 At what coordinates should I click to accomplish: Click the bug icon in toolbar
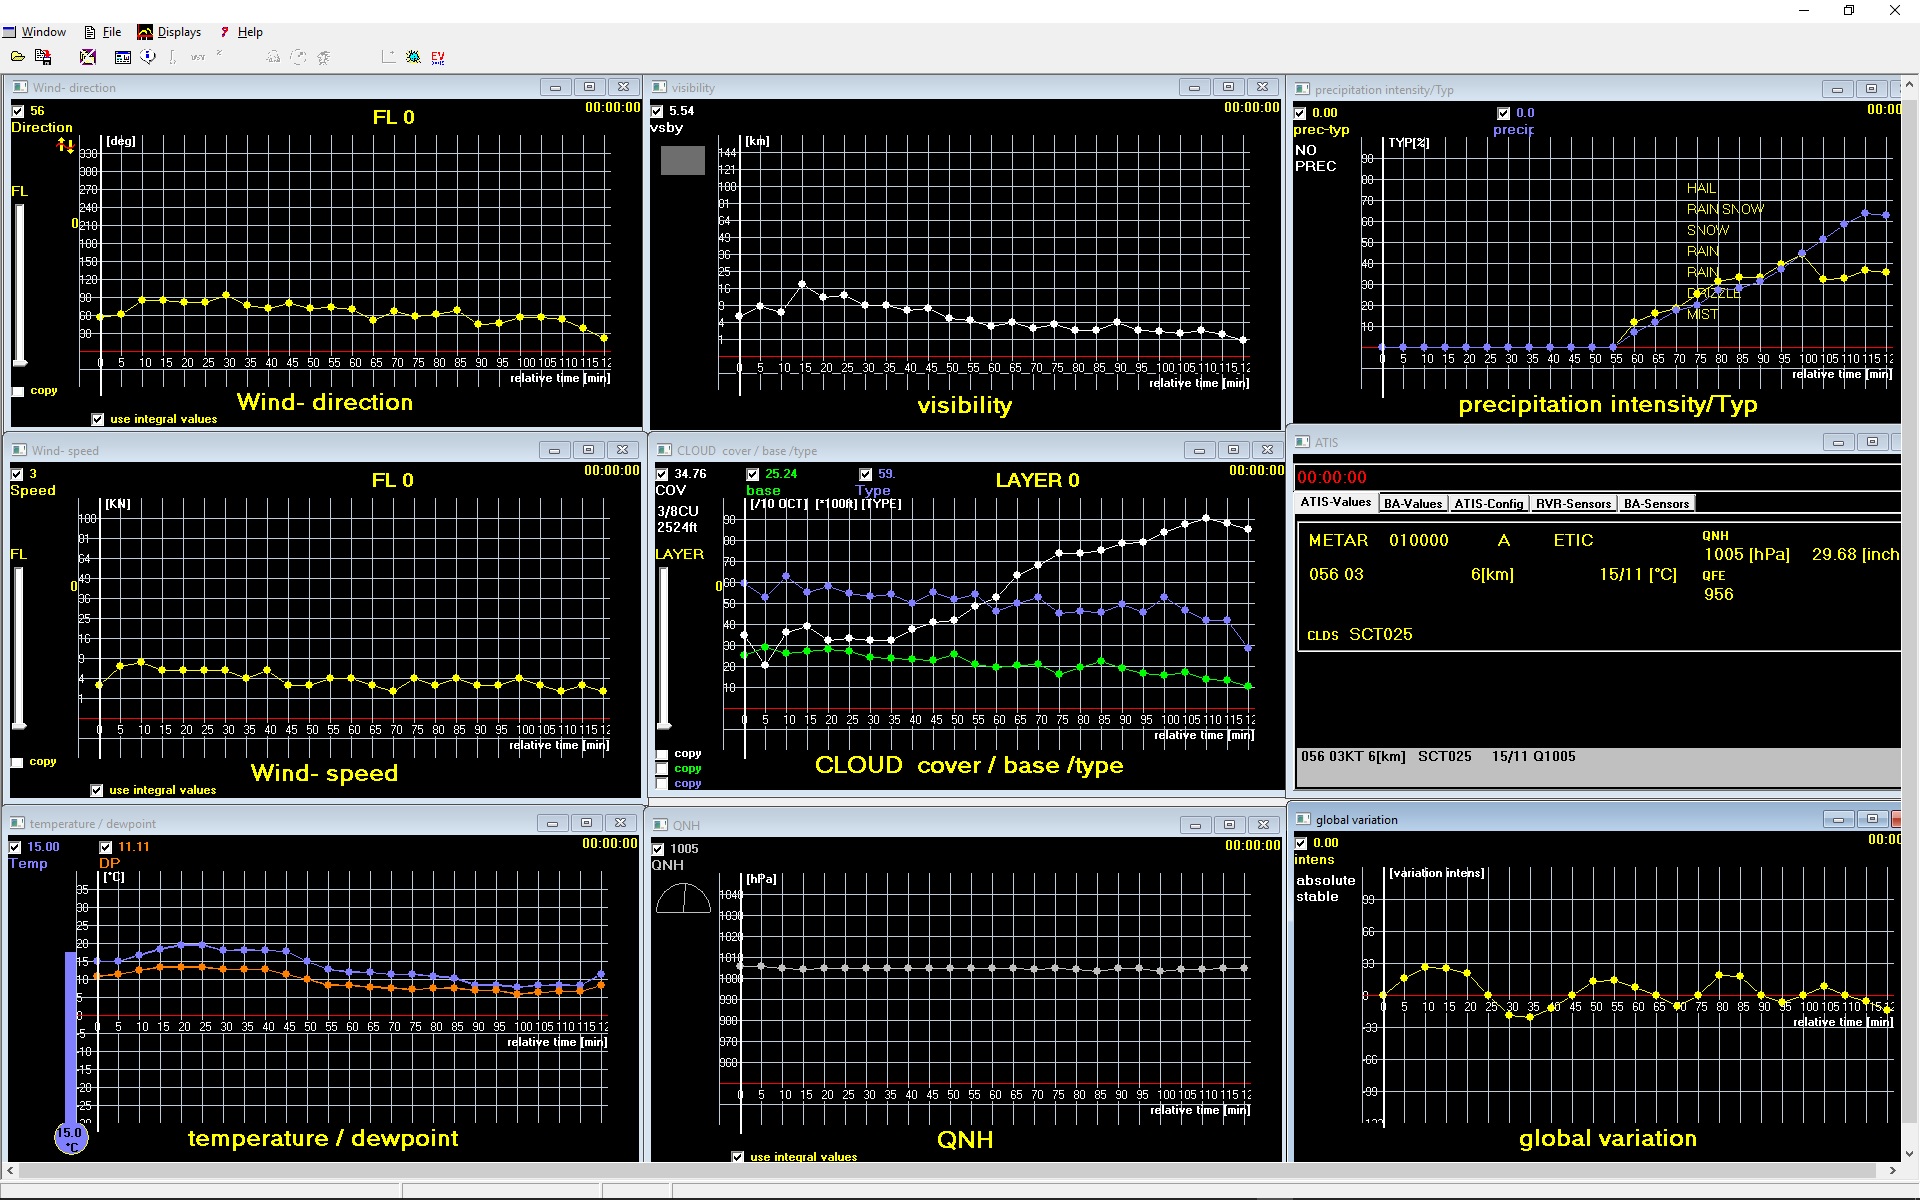(413, 57)
